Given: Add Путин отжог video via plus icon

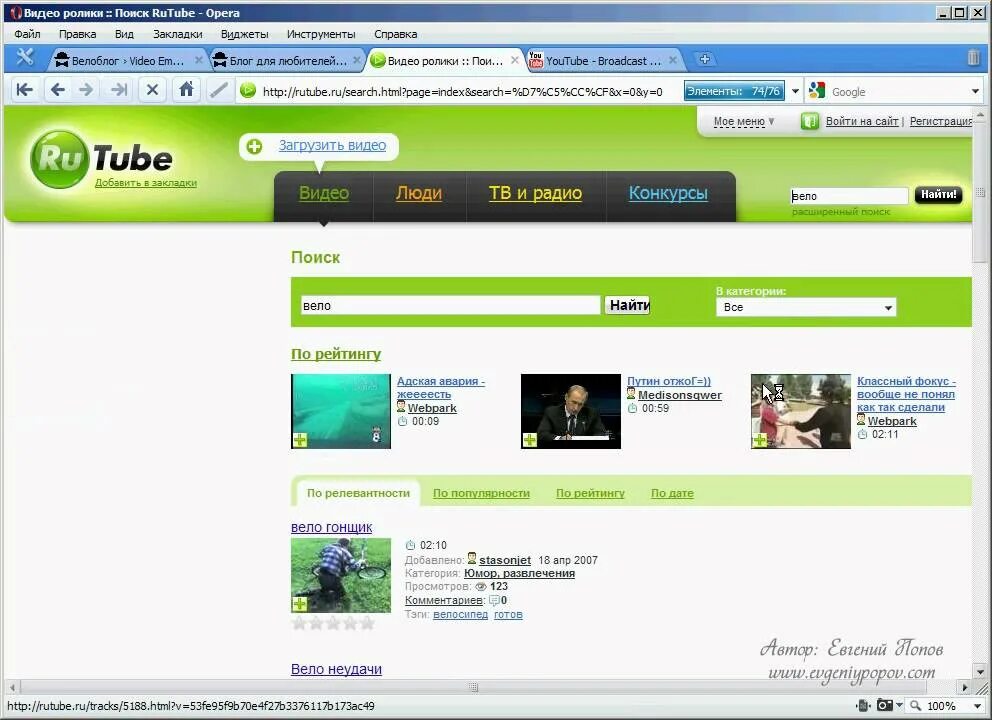Looking at the screenshot, I should [x=530, y=440].
